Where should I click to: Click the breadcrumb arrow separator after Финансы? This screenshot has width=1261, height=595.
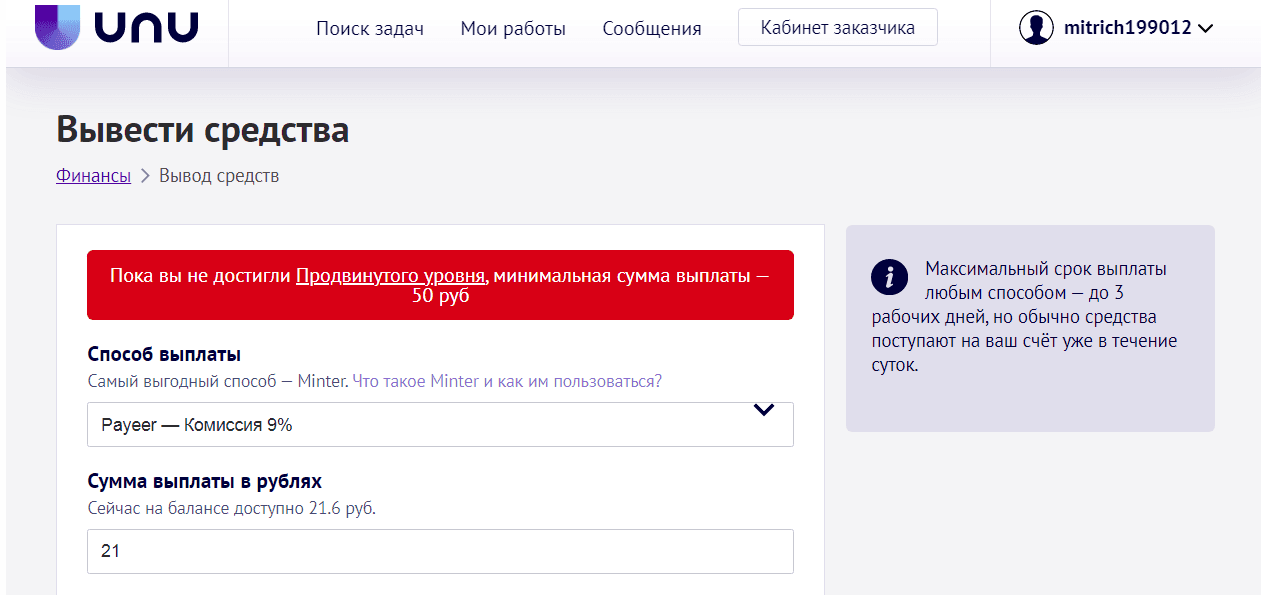point(145,176)
